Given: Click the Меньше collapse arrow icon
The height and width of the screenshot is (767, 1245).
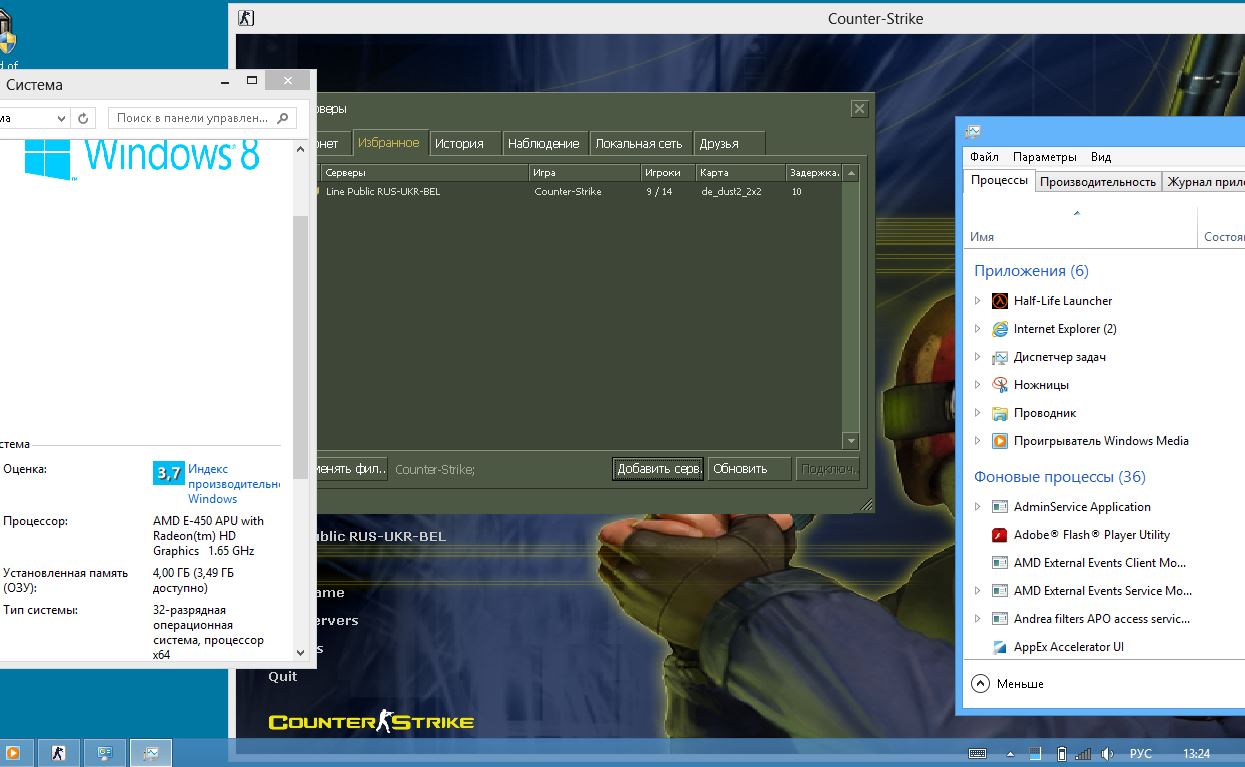Looking at the screenshot, I should click(x=980, y=684).
